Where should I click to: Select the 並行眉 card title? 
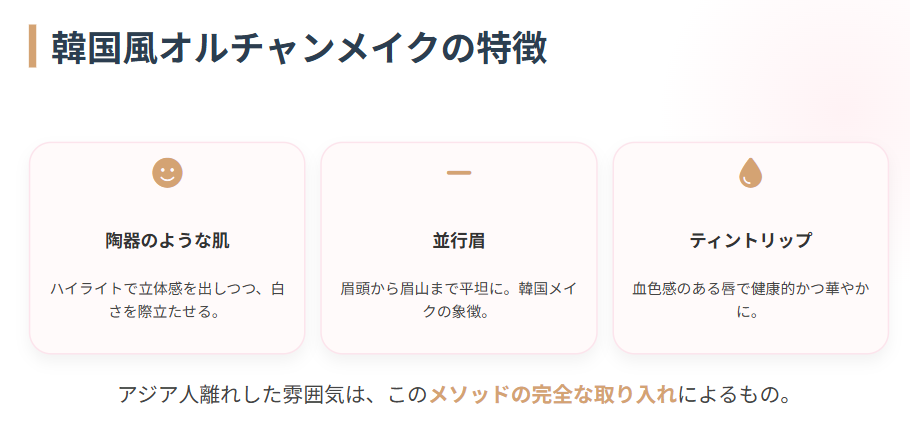pyautogui.click(x=459, y=241)
